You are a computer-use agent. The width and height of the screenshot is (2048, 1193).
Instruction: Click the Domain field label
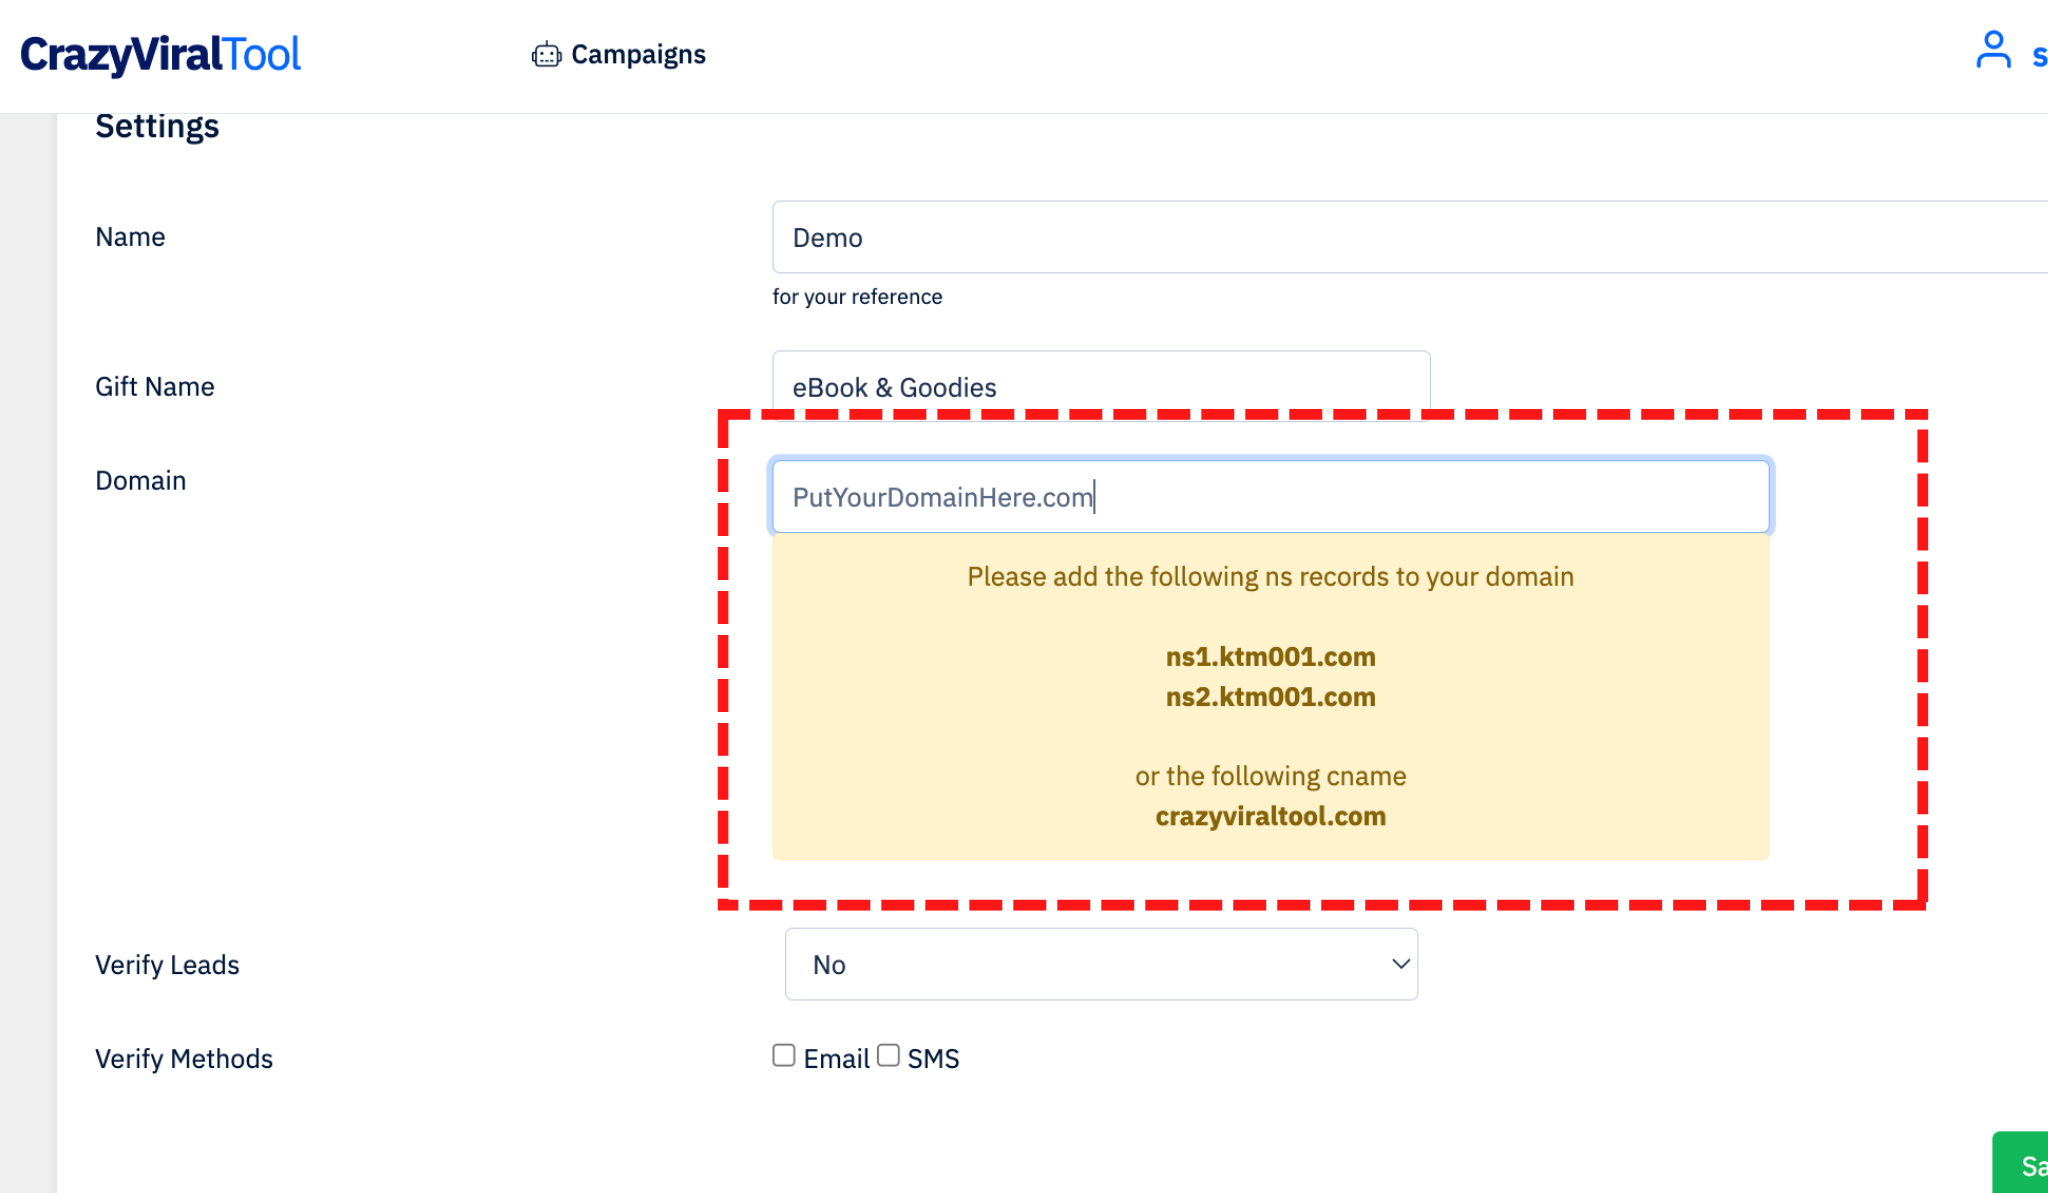coord(140,481)
